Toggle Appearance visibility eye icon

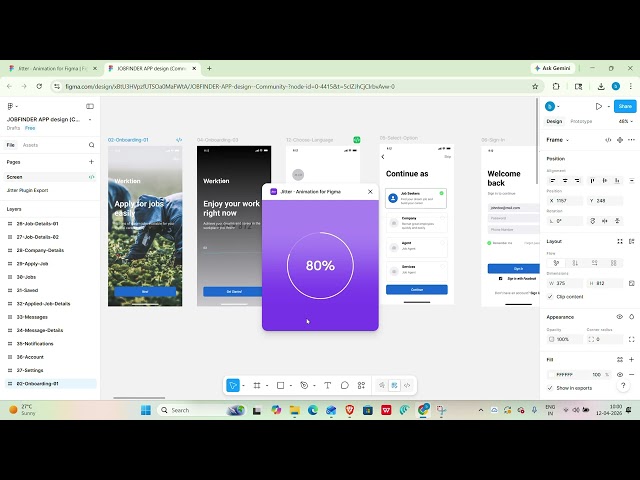[620, 317]
